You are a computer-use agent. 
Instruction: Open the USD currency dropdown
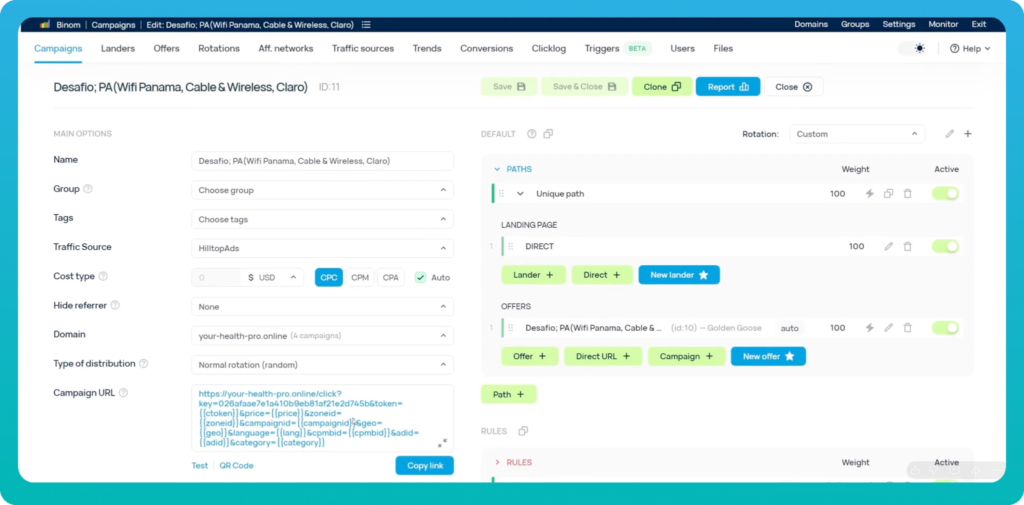272,277
